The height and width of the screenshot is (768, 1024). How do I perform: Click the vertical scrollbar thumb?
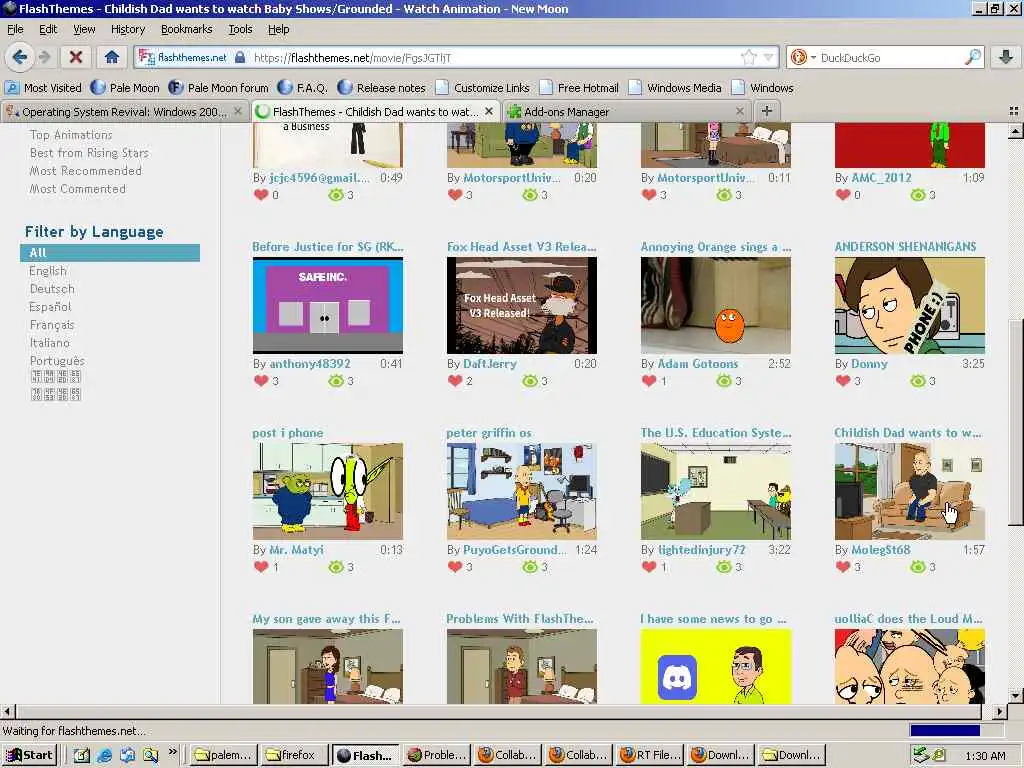tap(1015, 421)
